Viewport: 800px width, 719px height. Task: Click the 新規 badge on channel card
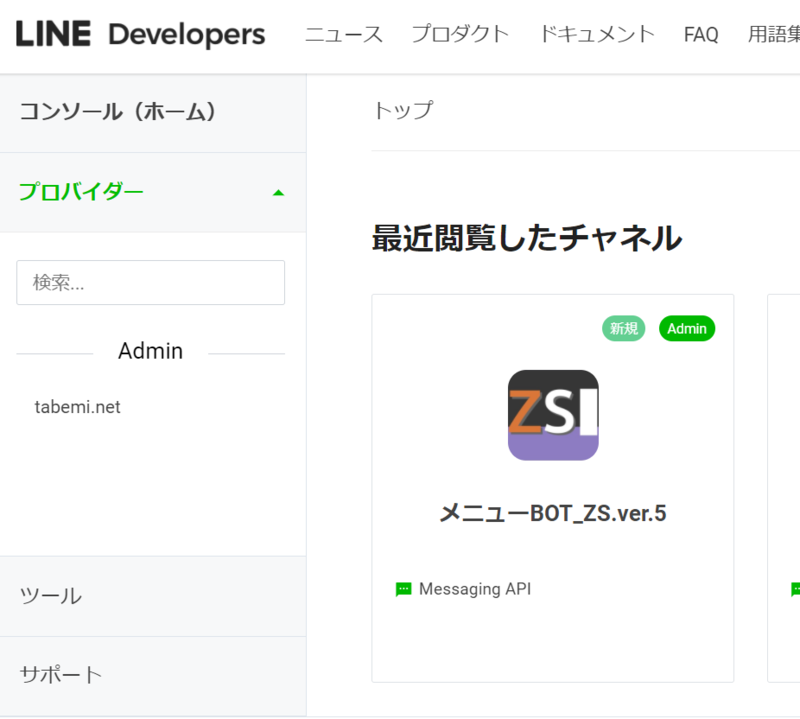click(x=623, y=328)
